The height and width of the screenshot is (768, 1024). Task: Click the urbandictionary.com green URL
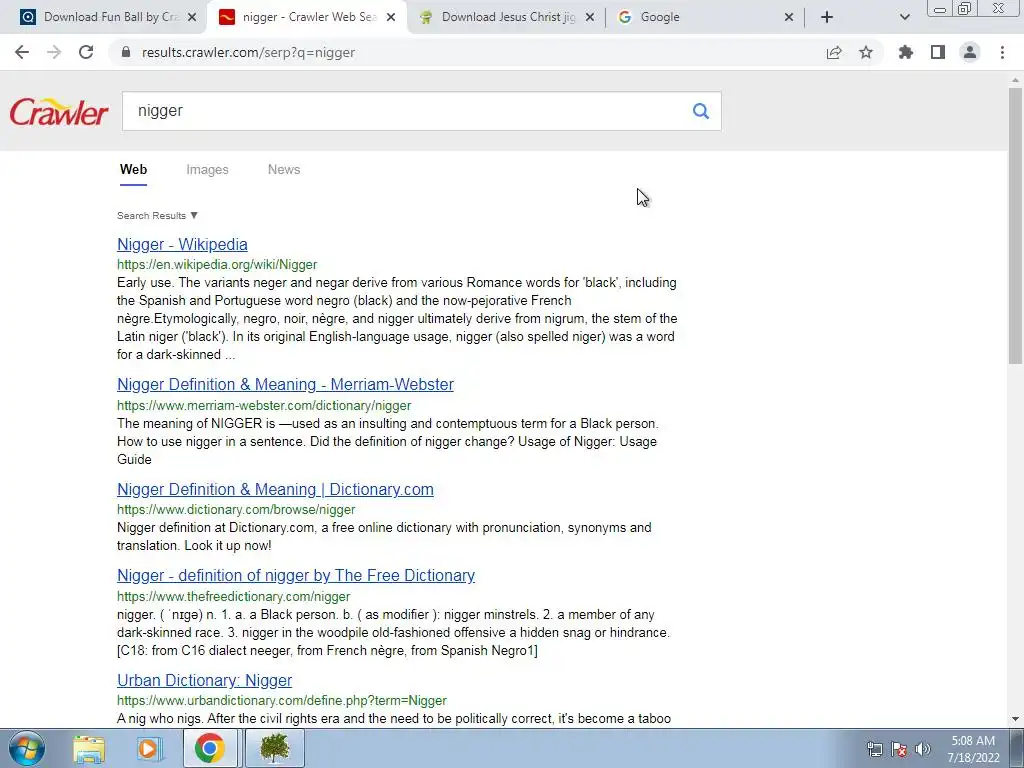pos(281,701)
